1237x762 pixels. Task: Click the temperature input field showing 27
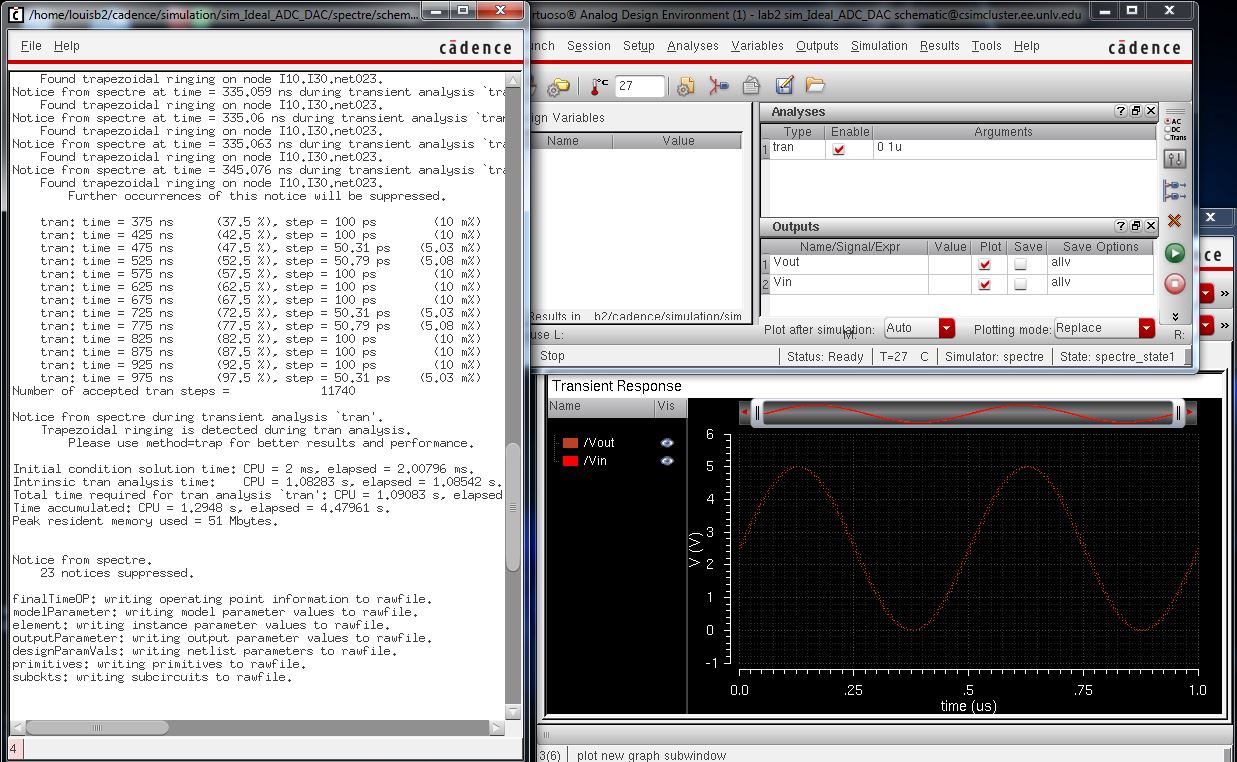tap(639, 86)
